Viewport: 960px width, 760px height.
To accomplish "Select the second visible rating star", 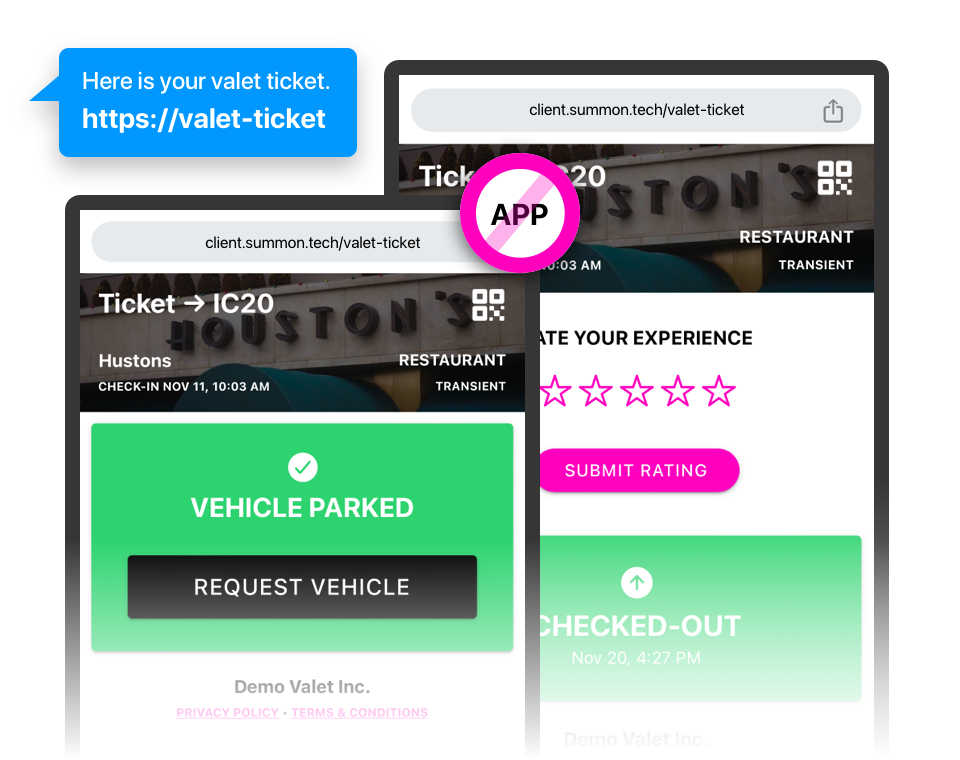I will tap(596, 391).
